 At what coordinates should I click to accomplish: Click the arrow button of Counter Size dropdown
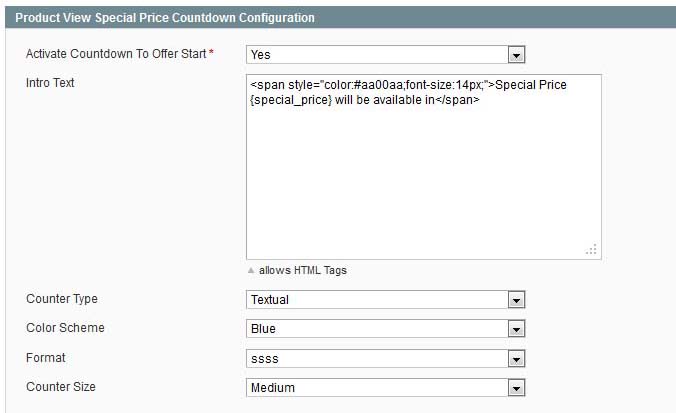(x=516, y=388)
